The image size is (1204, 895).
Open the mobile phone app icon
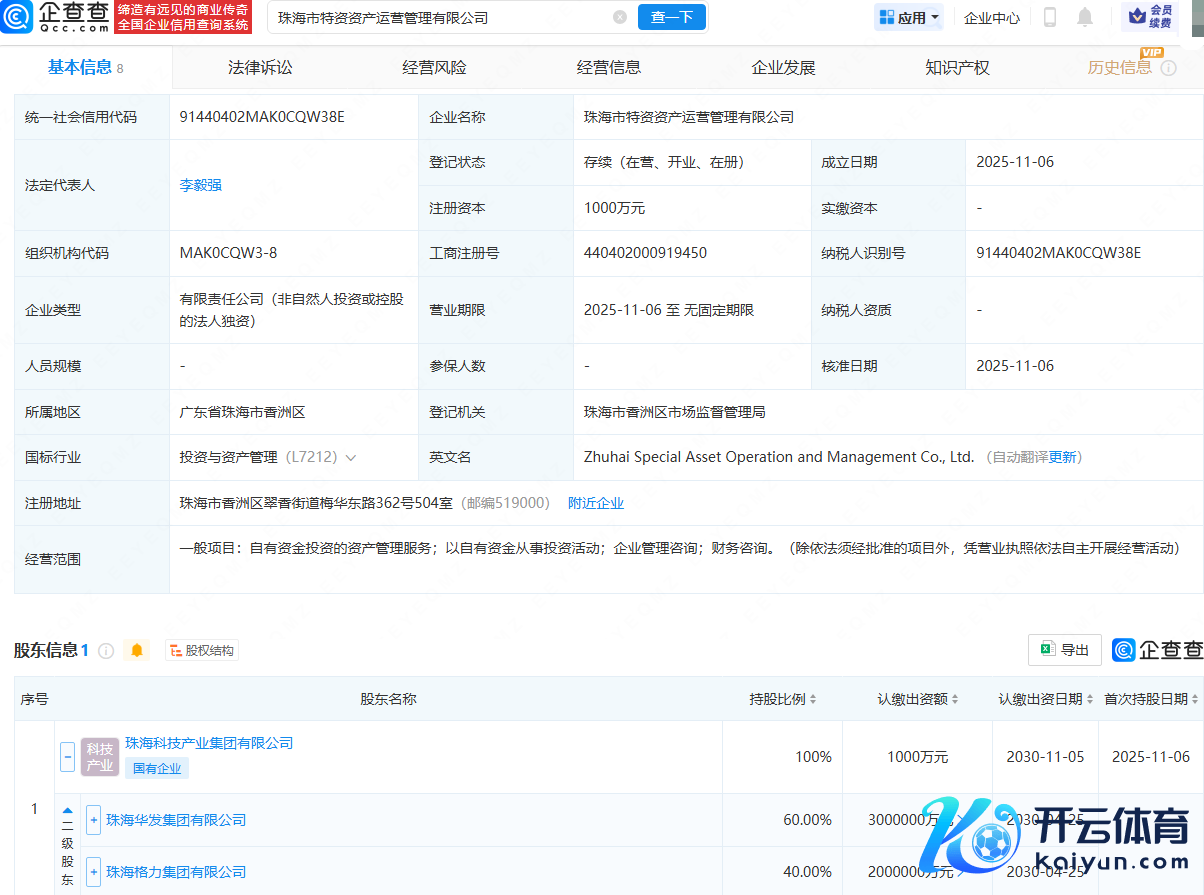tap(1050, 17)
